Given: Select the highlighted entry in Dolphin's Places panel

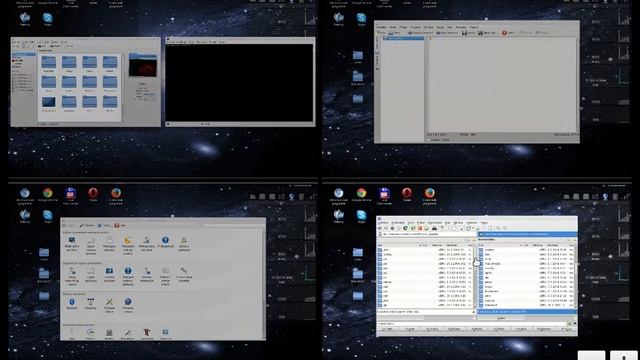Looking at the screenshot, I should click(24, 54).
